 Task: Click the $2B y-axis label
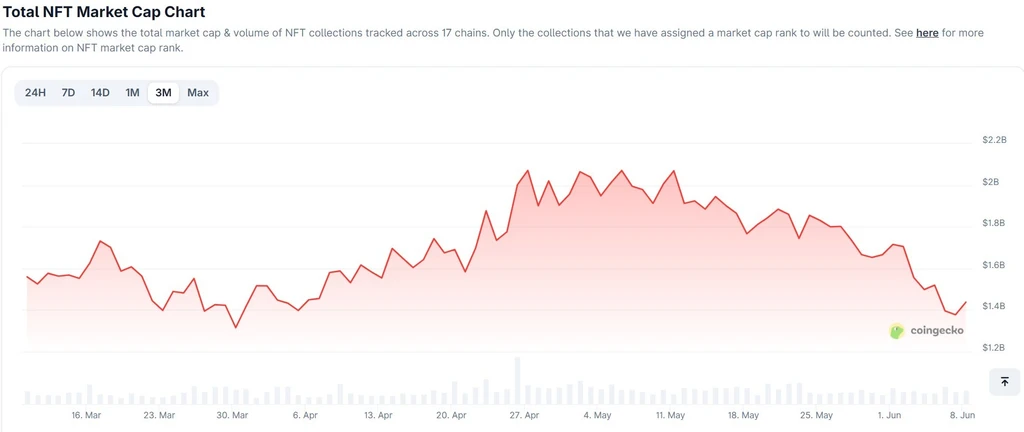coord(991,181)
